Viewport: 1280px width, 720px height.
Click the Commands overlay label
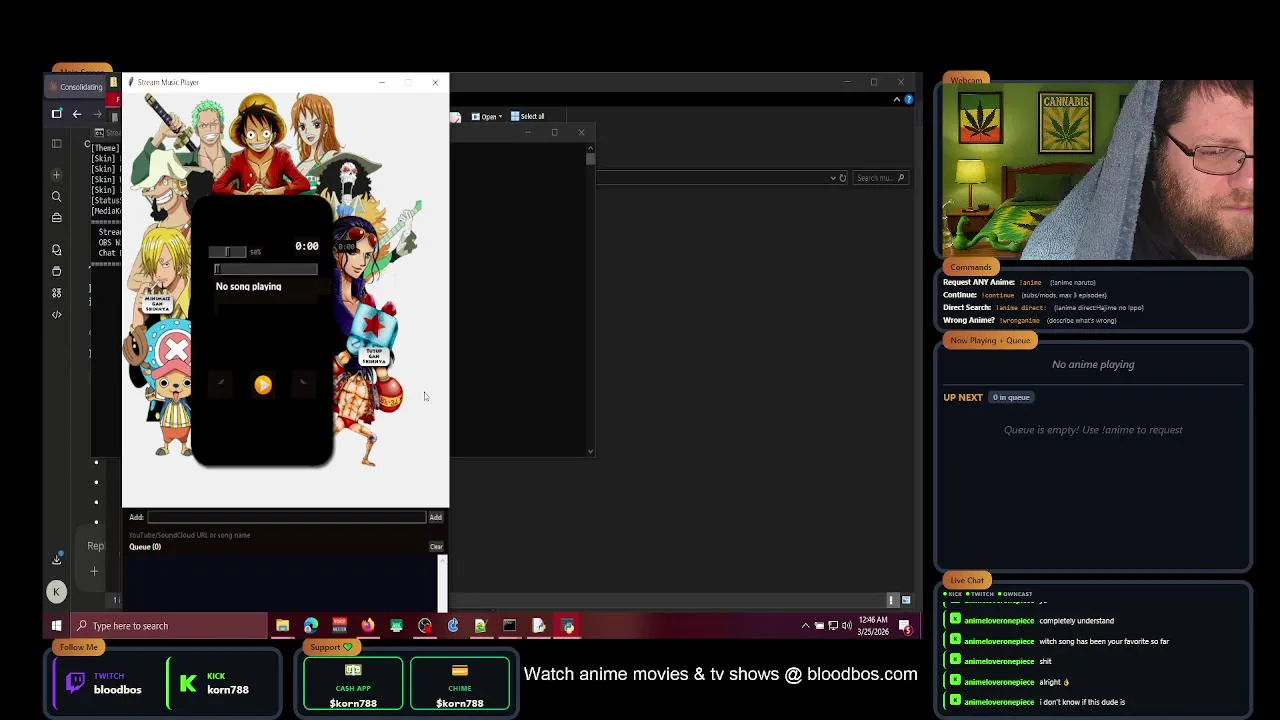point(971,267)
